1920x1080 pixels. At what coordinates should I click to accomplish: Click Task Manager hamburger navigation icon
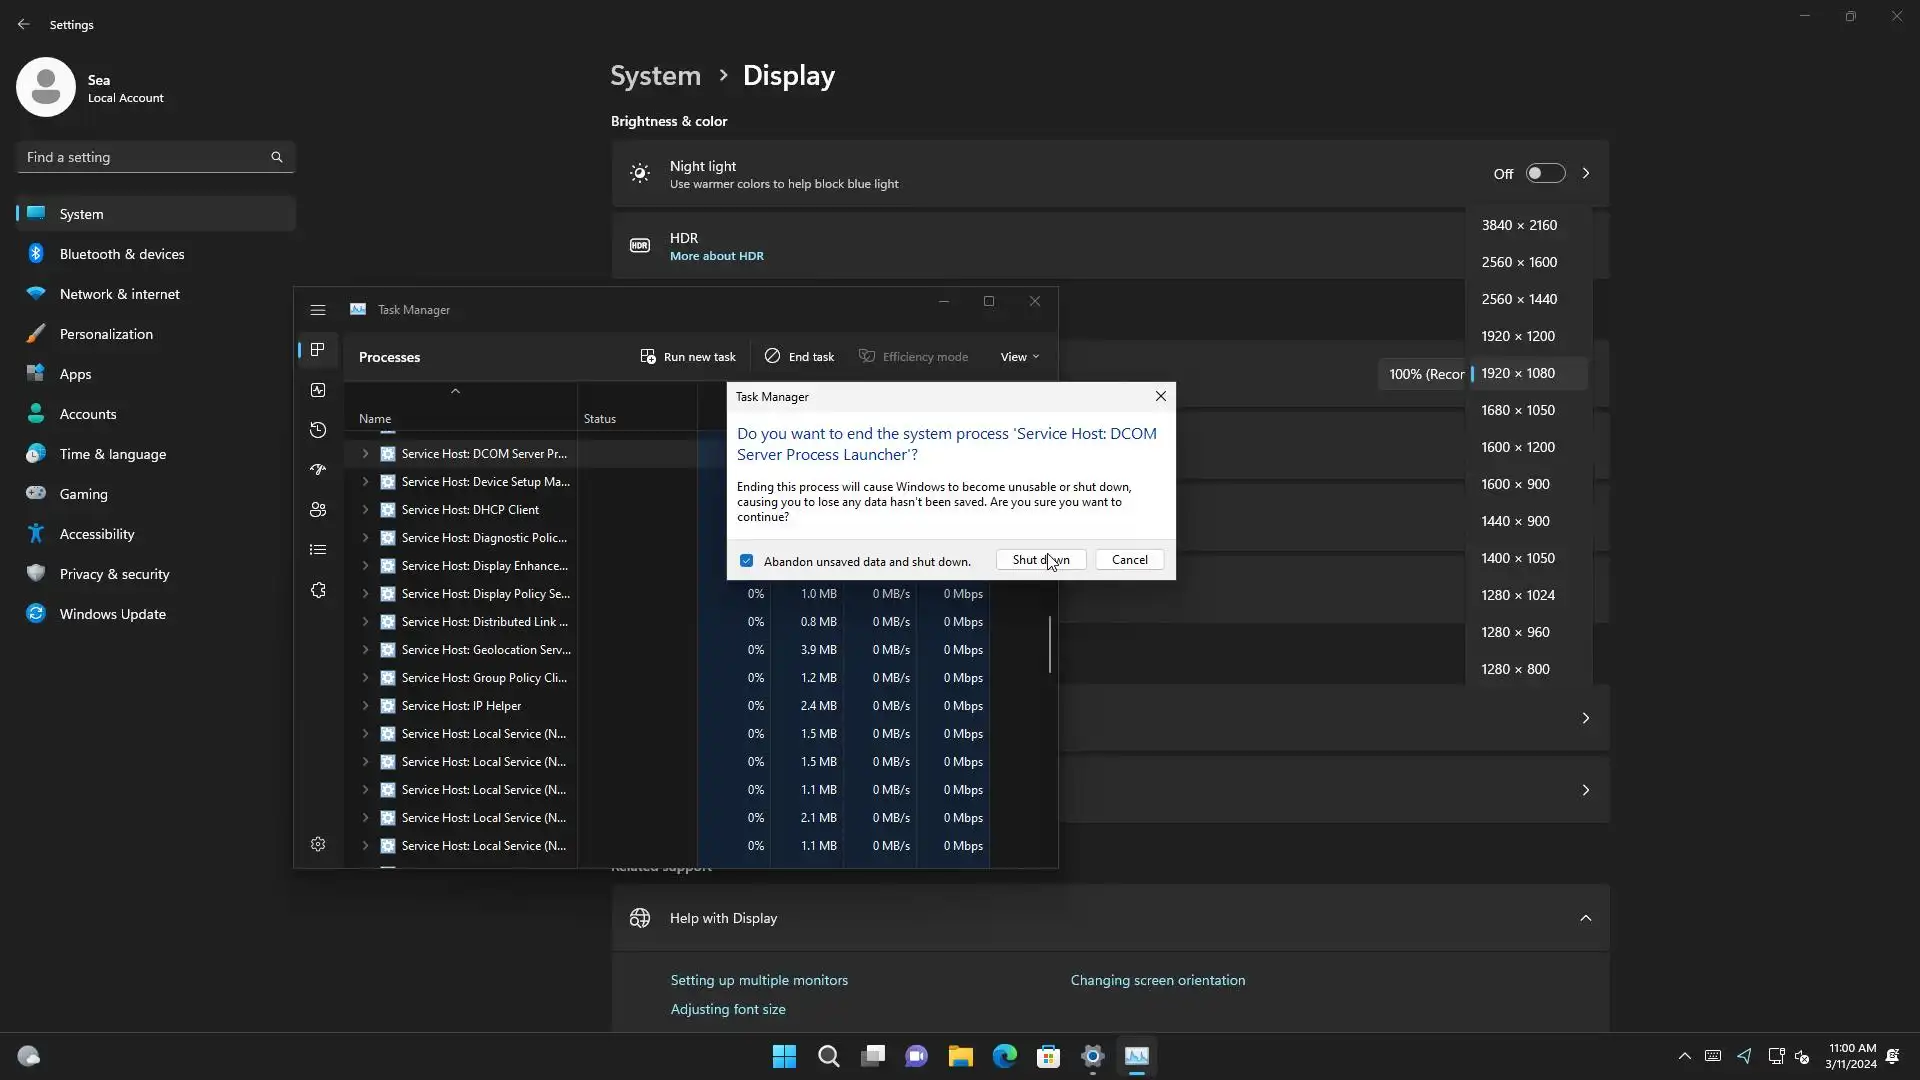pyautogui.click(x=318, y=310)
